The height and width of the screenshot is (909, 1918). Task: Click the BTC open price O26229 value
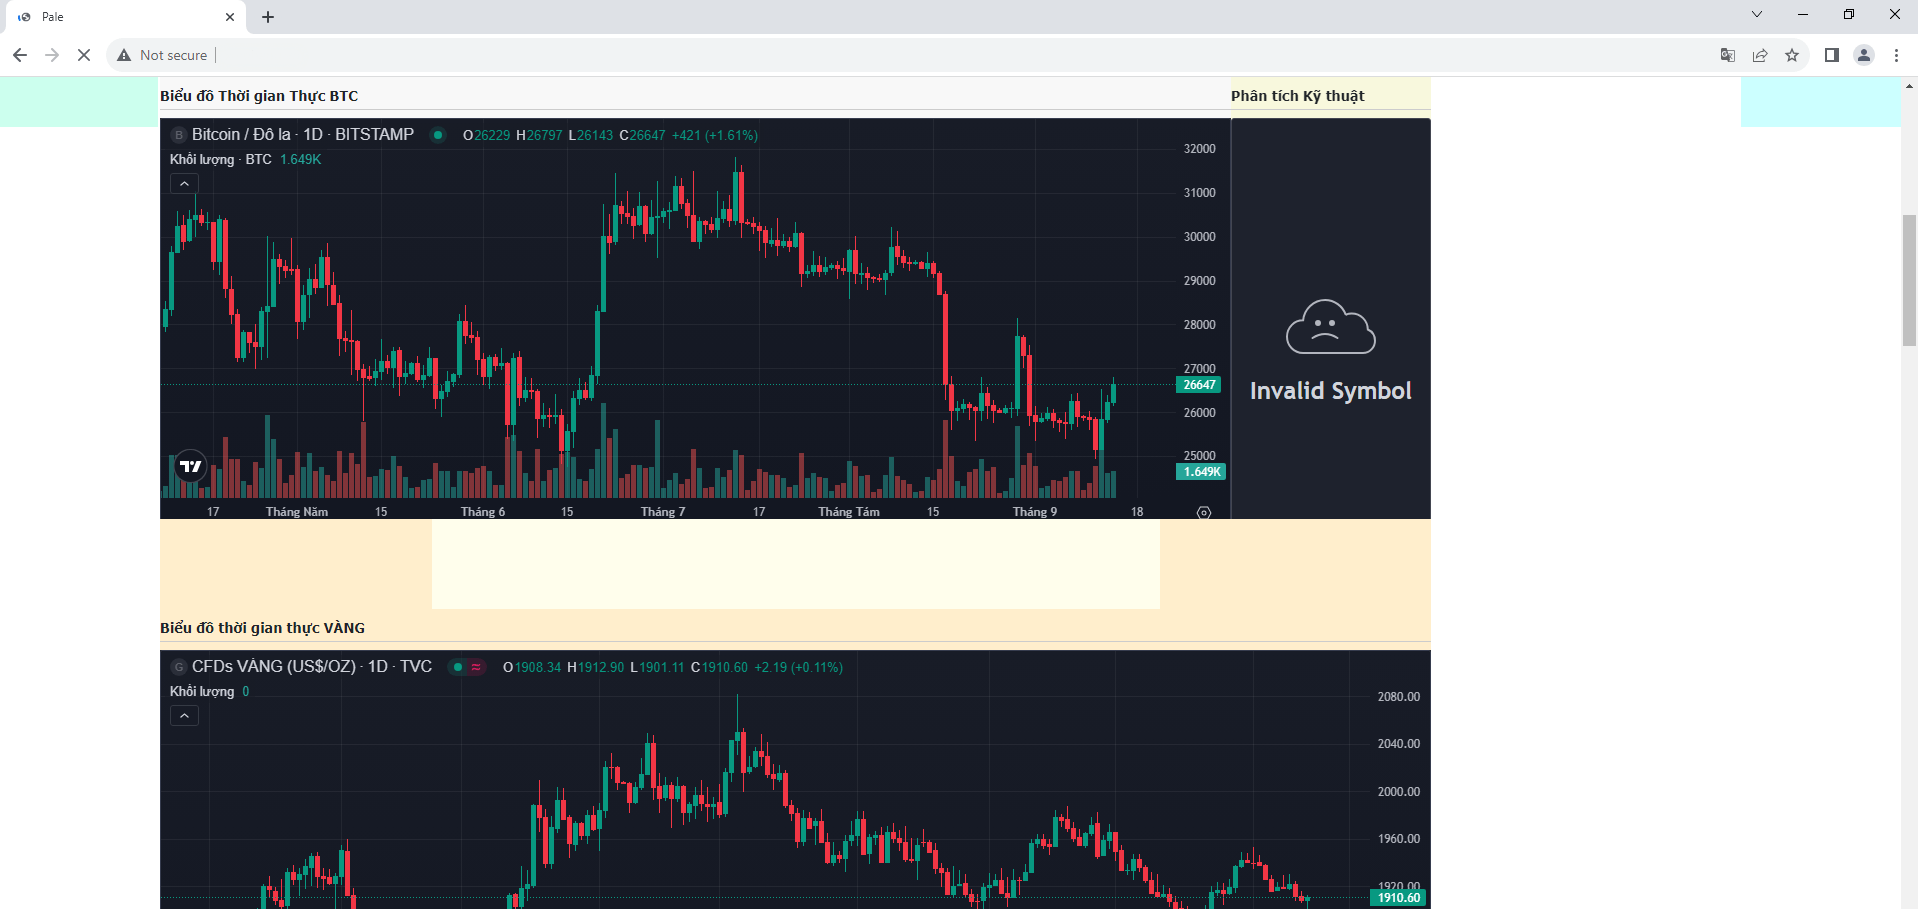(x=486, y=135)
